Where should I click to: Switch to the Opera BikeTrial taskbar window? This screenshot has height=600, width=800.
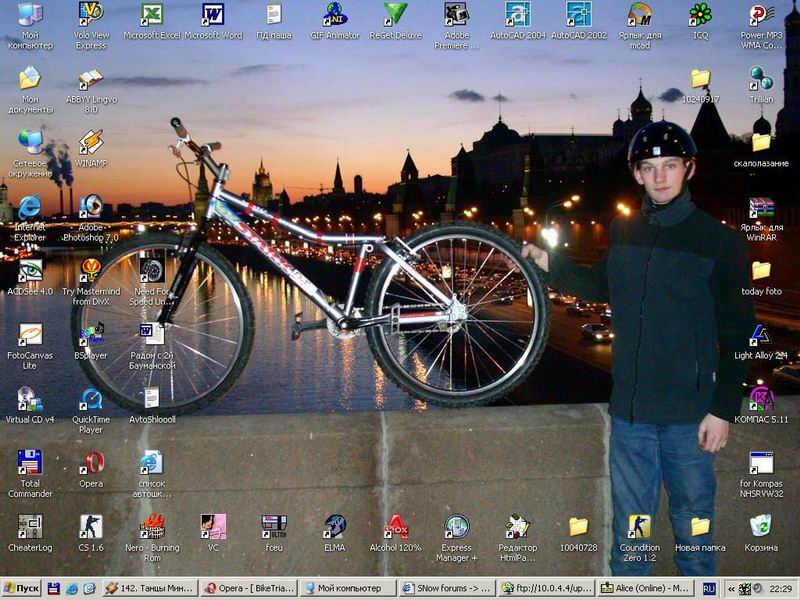coord(250,589)
